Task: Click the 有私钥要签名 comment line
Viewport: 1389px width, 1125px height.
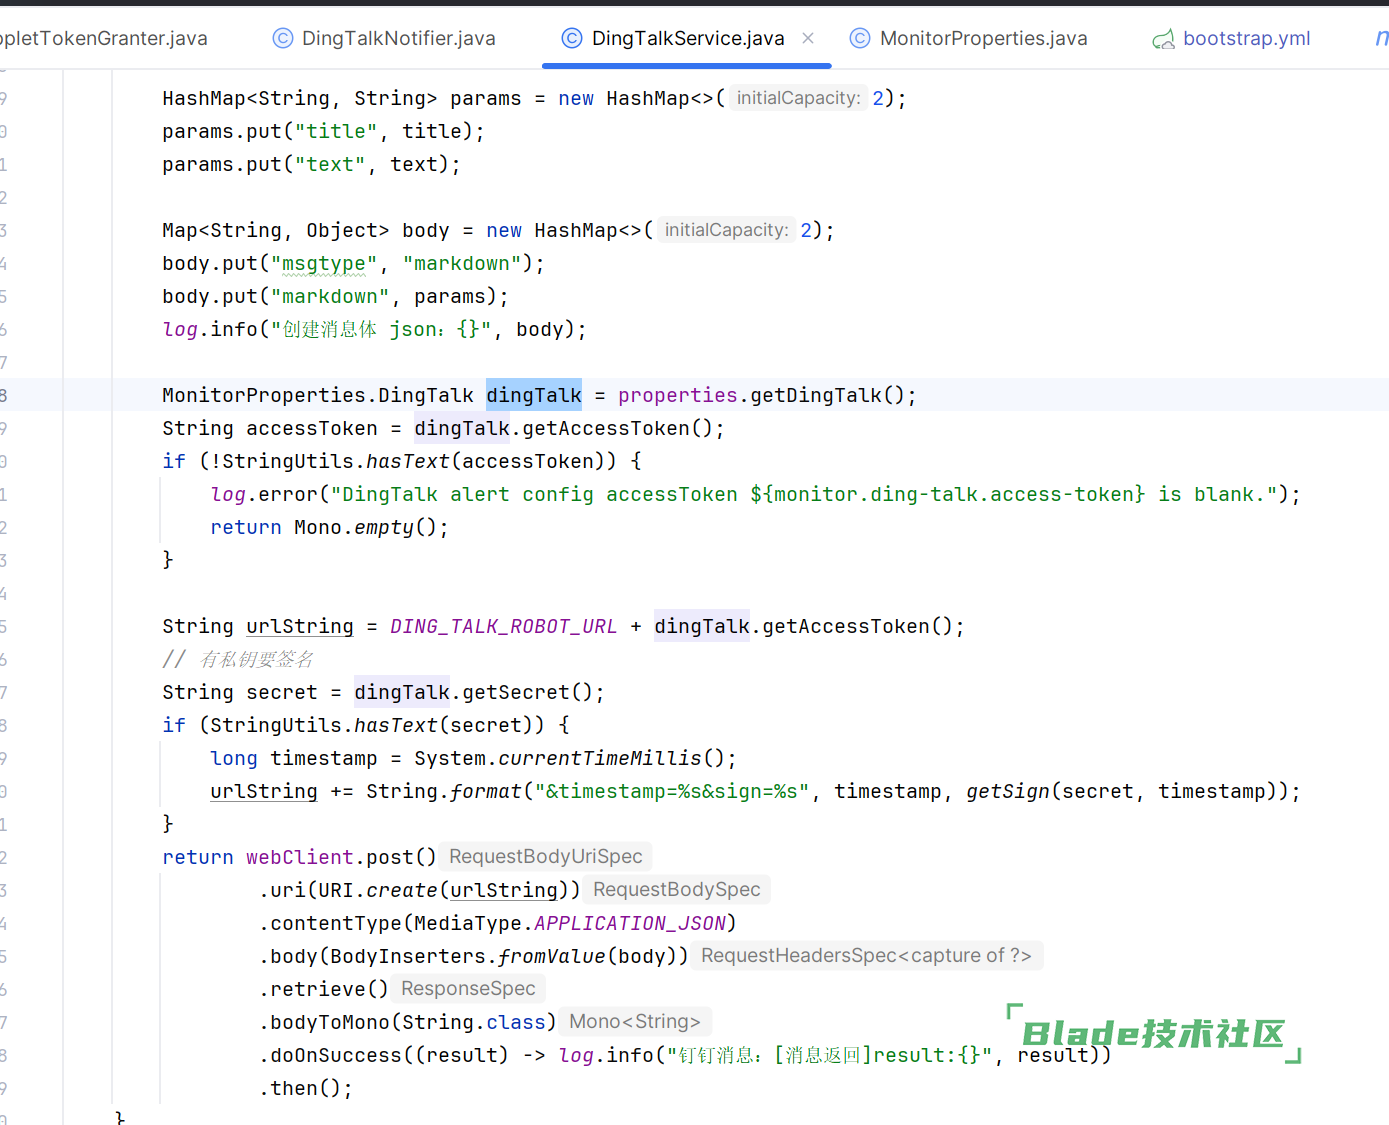Action: click(x=238, y=659)
